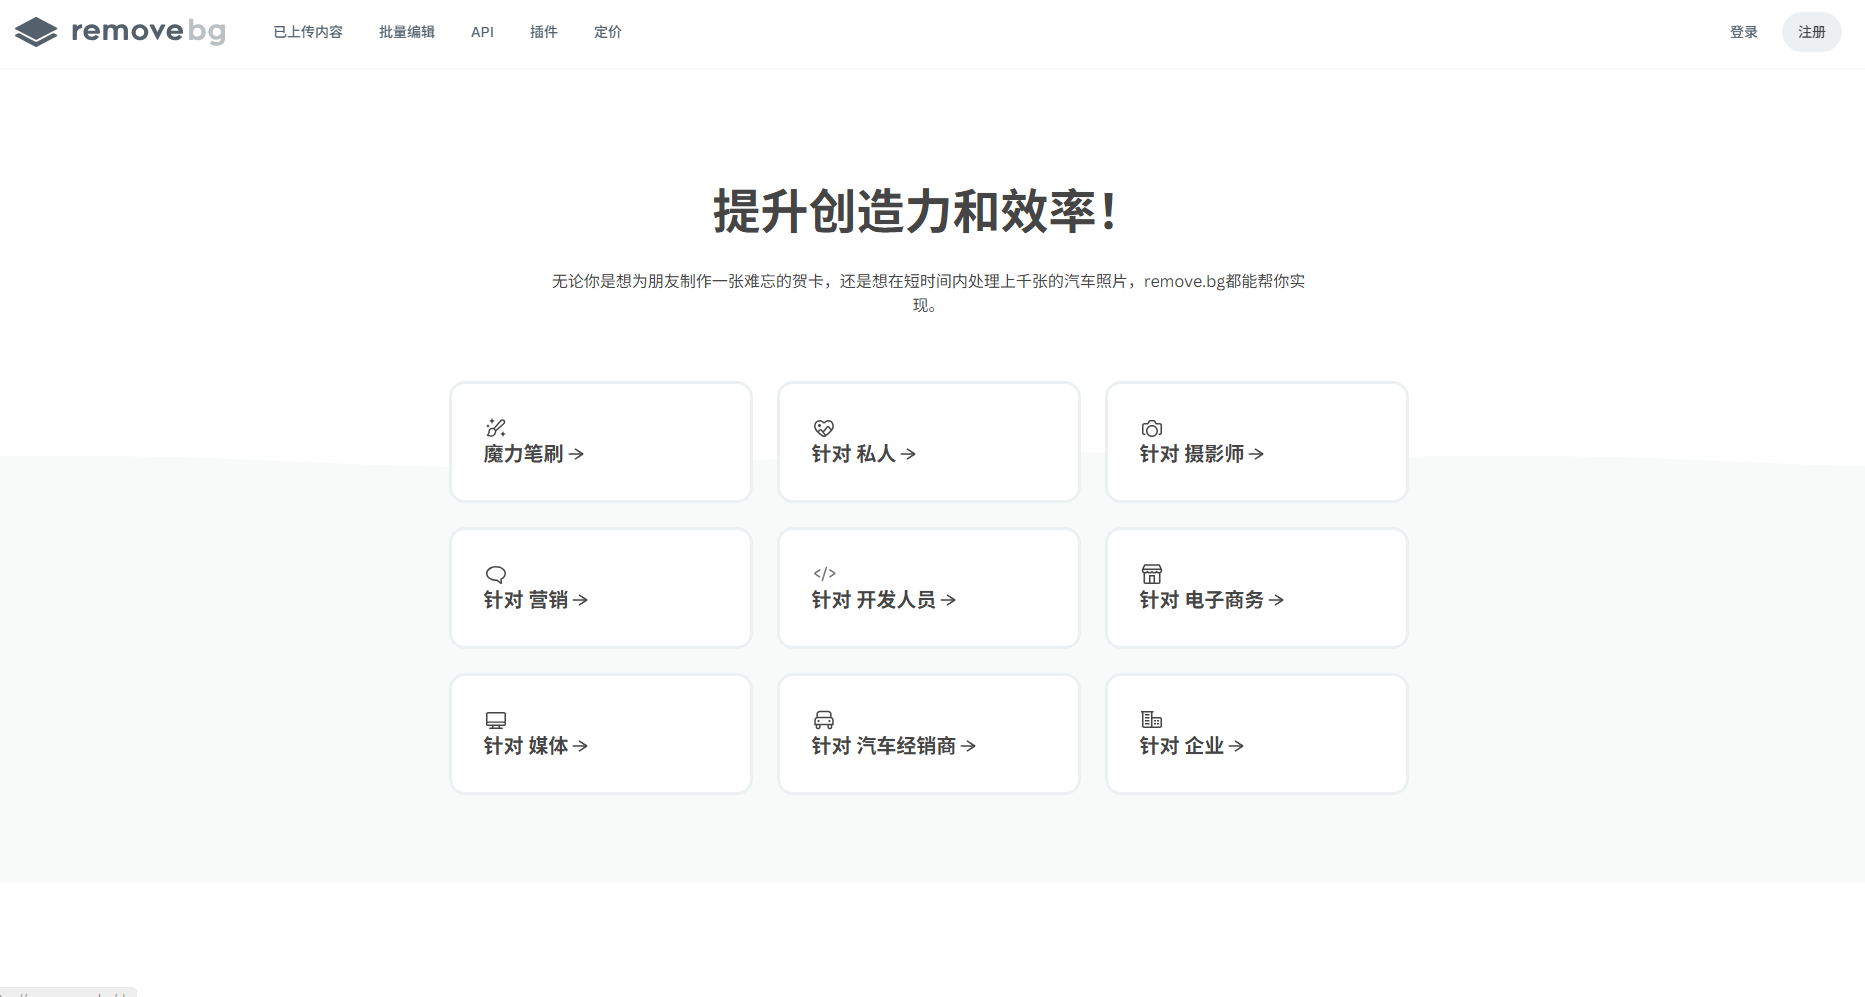Click the magic brush wand icon

496,428
